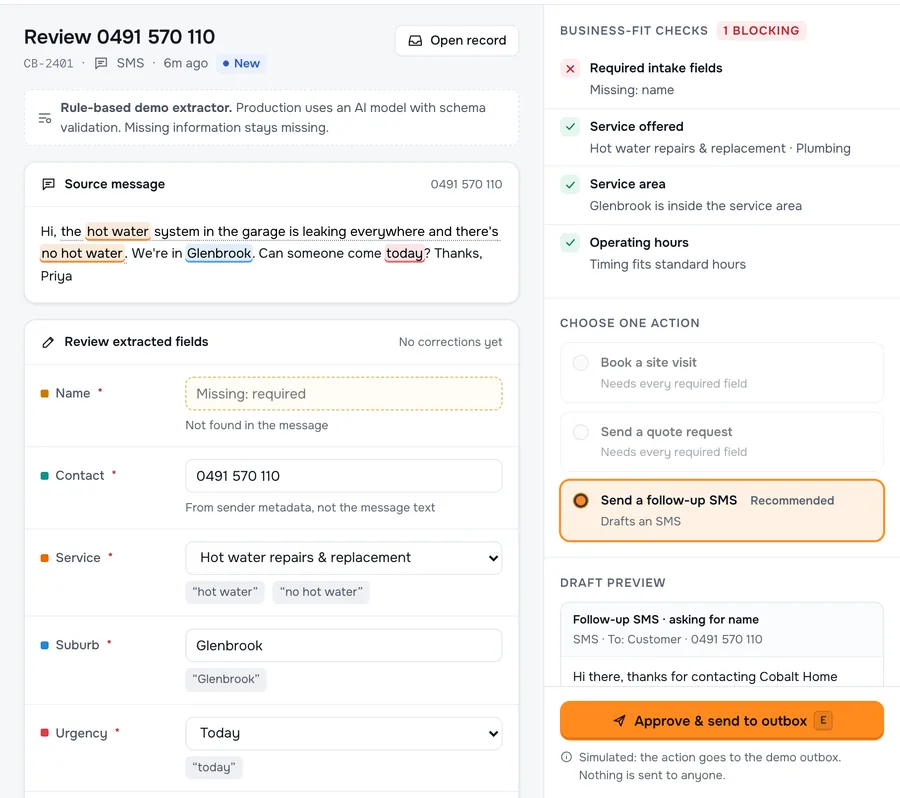The width and height of the screenshot is (900, 798).
Task: Click the CB-2401 record ID
Action: pyautogui.click(x=49, y=63)
